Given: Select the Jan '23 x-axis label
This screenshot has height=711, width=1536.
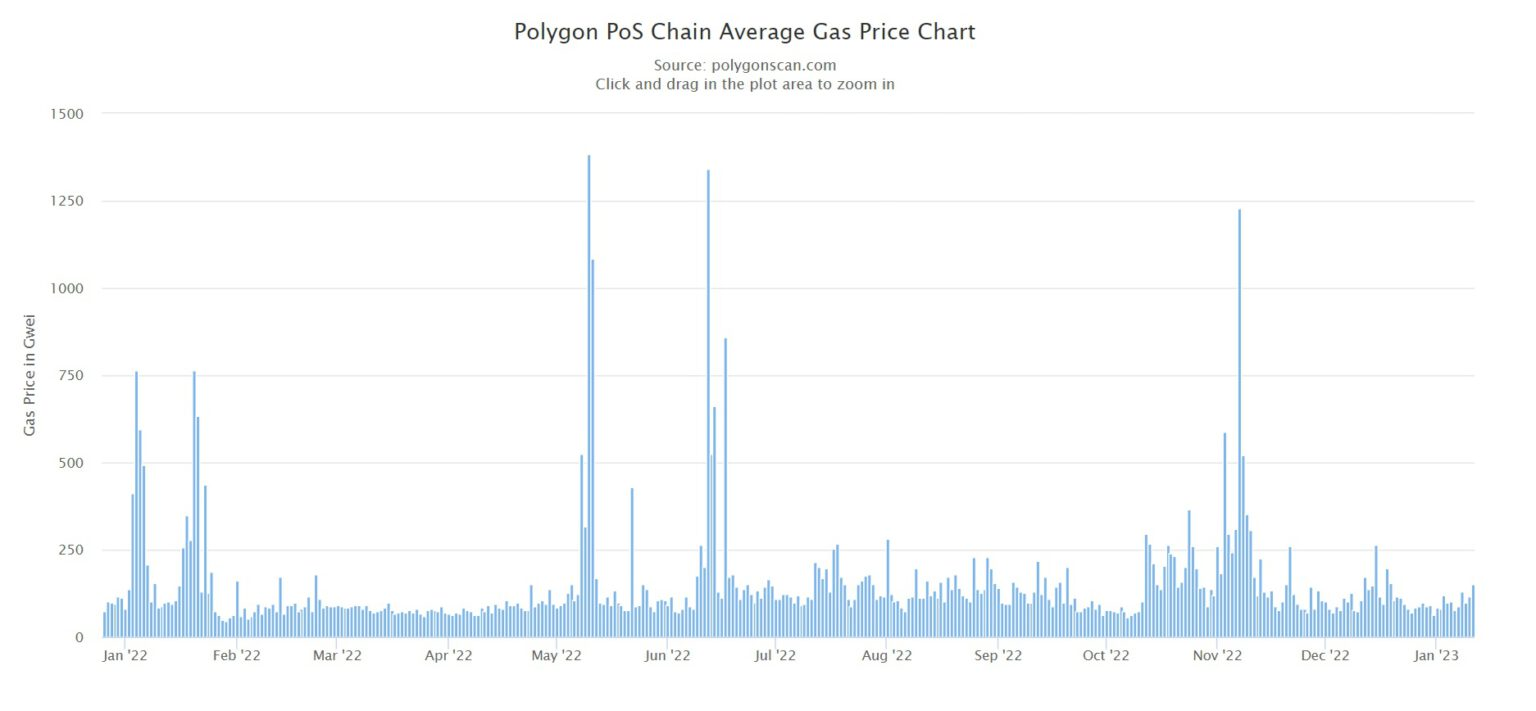Looking at the screenshot, I should click(x=1438, y=656).
